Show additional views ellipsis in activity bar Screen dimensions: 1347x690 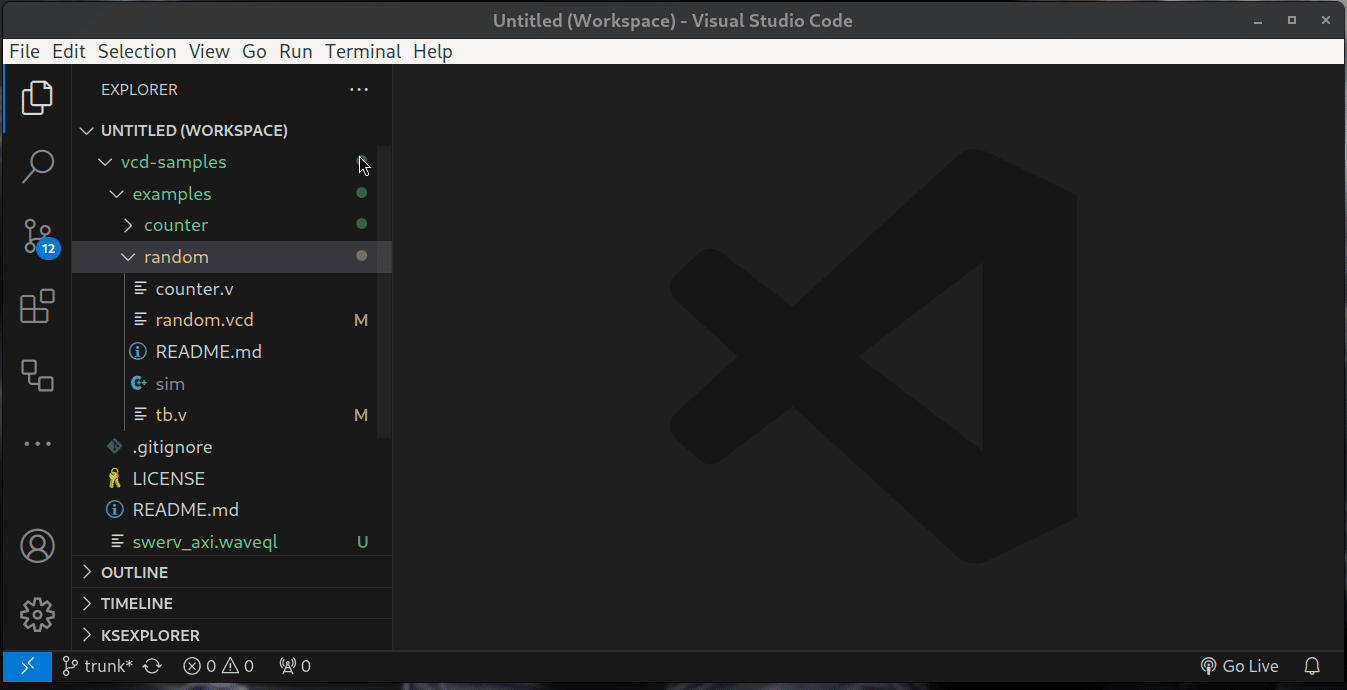37,443
